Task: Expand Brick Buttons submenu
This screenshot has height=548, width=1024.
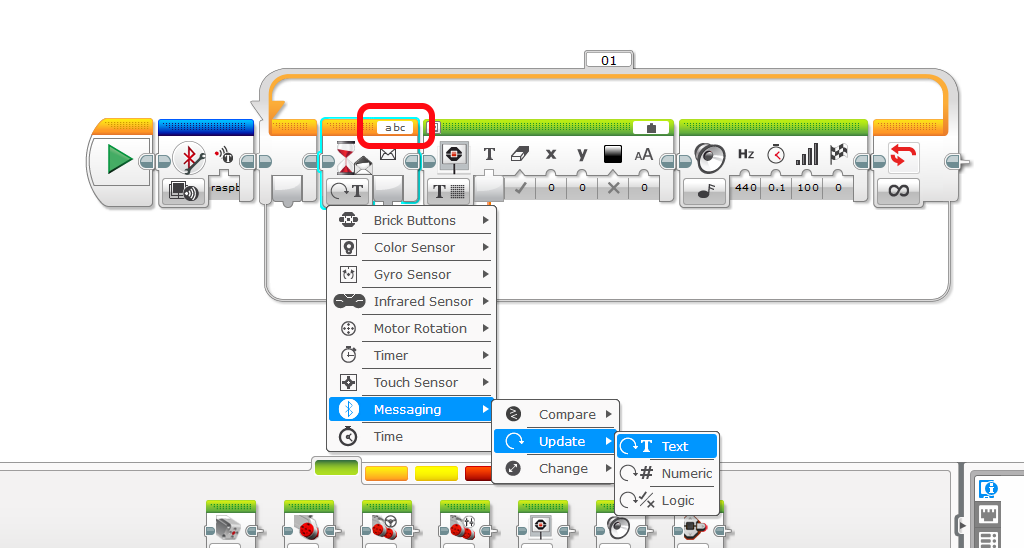Action: (411, 220)
